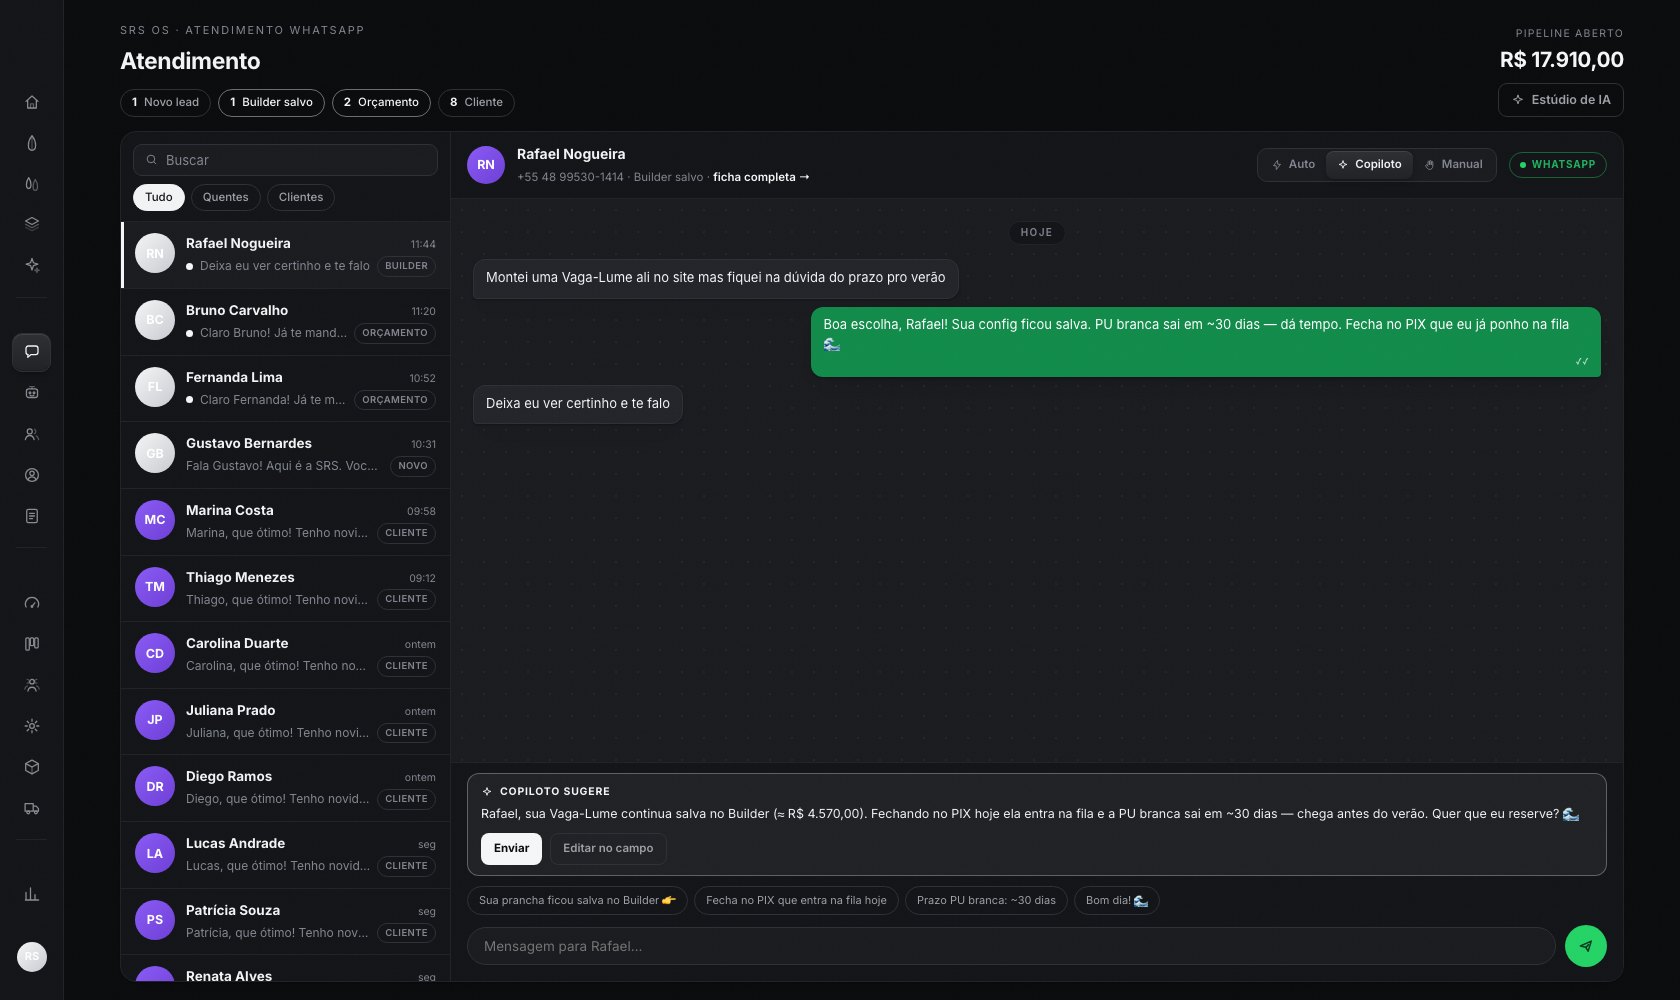Open the package box sidebar icon
The image size is (1680, 1000).
click(32, 767)
